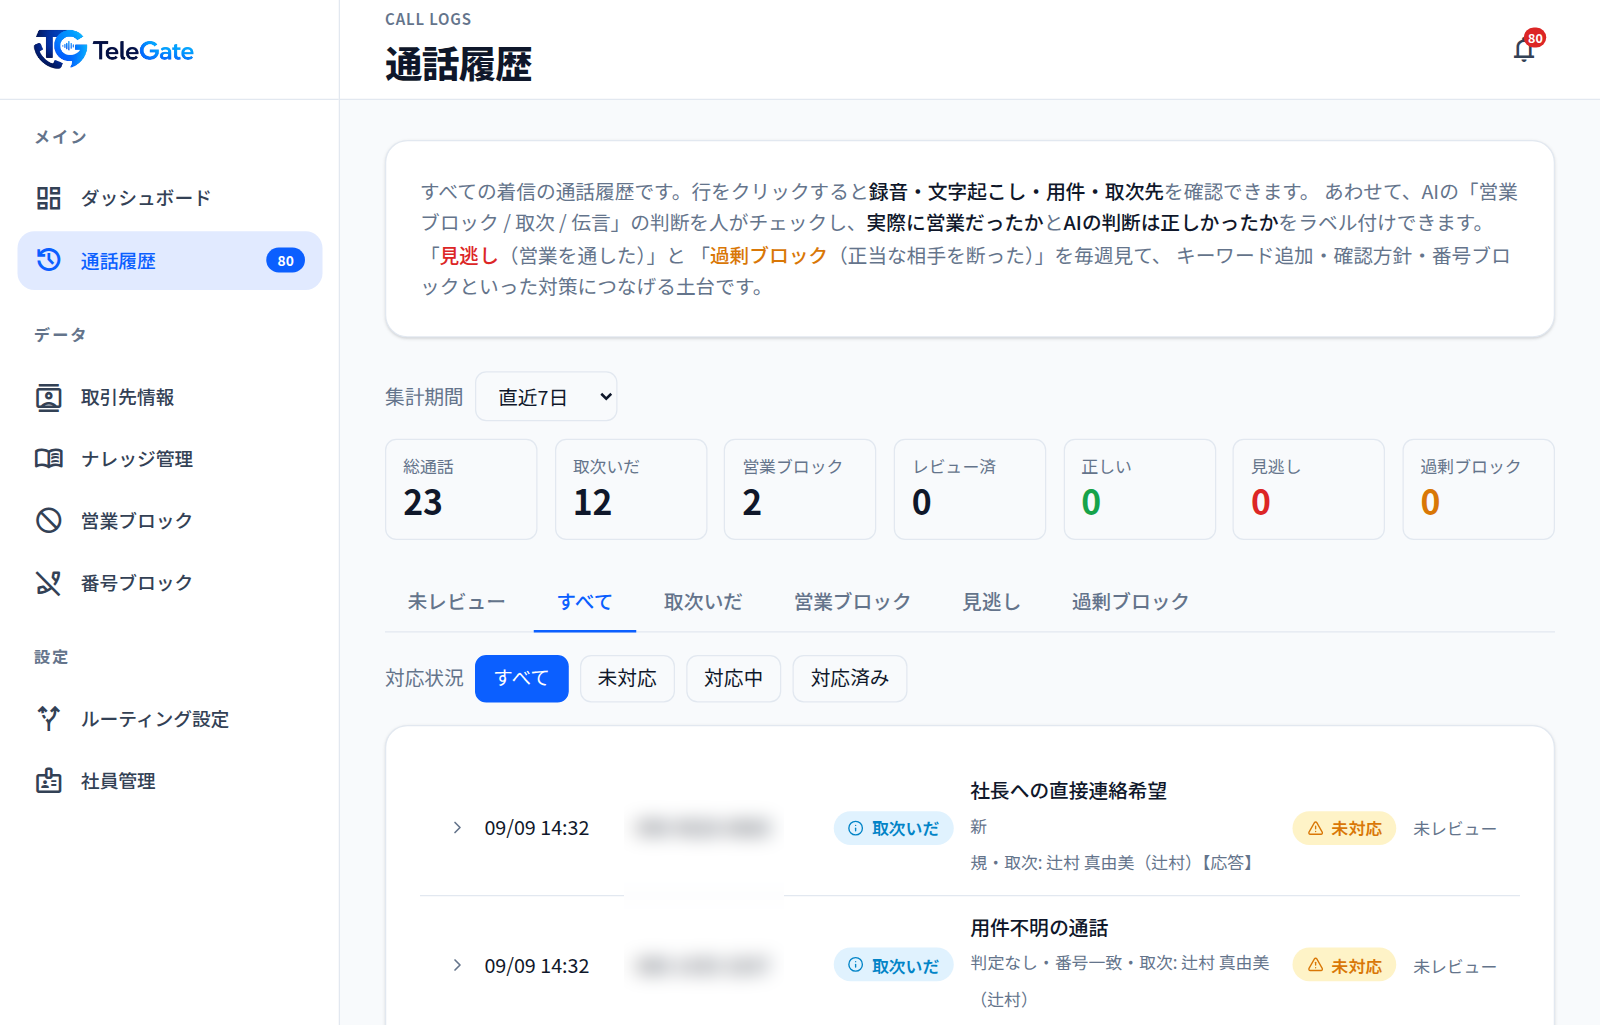The width and height of the screenshot is (1600, 1025).
Task: Click the ナレッジ管理 book icon
Action: 49,458
